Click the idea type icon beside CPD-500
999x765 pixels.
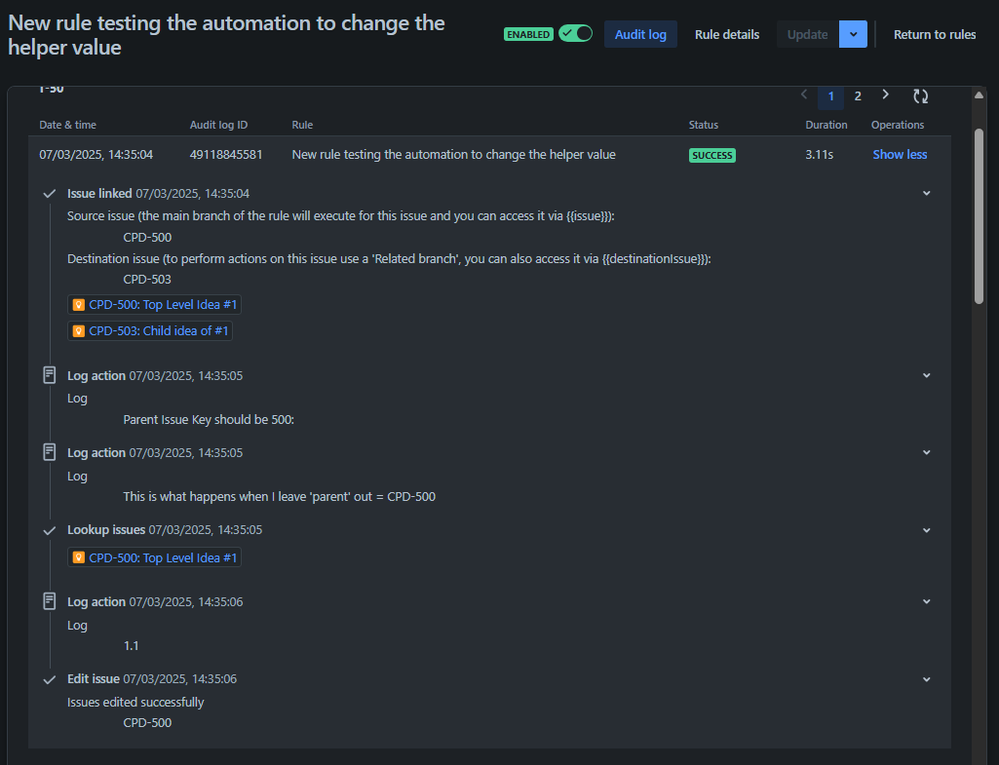[79, 304]
